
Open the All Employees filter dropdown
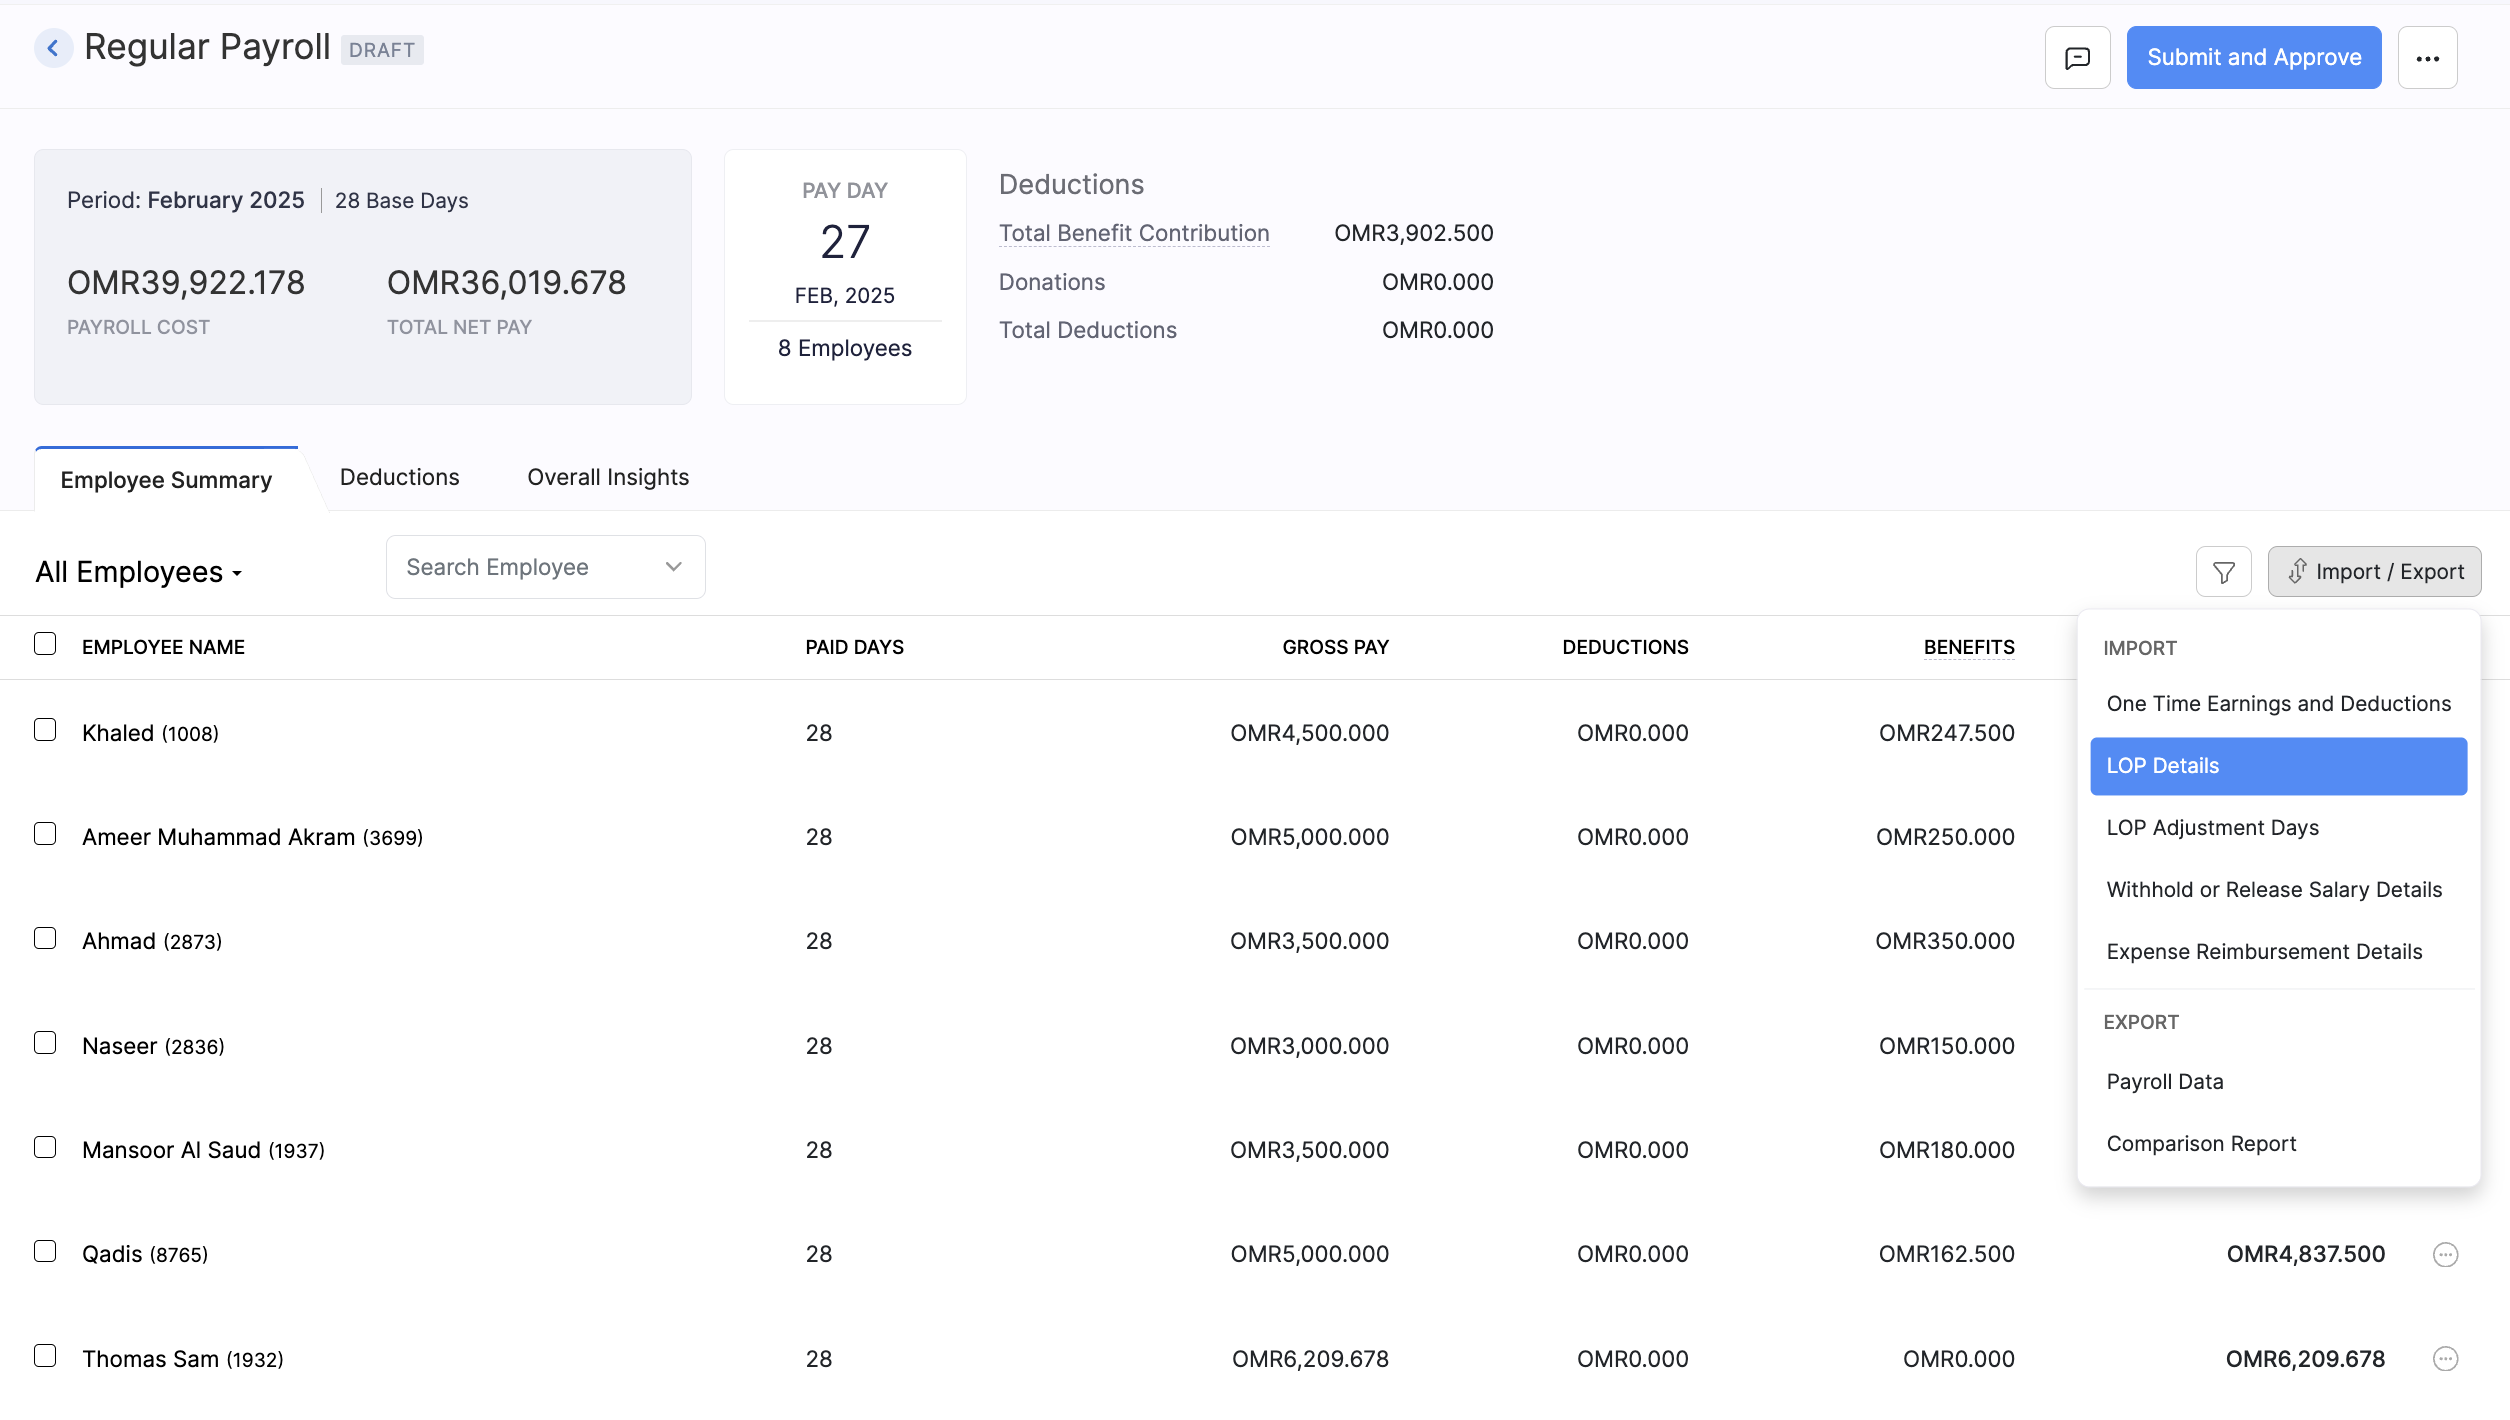(138, 572)
